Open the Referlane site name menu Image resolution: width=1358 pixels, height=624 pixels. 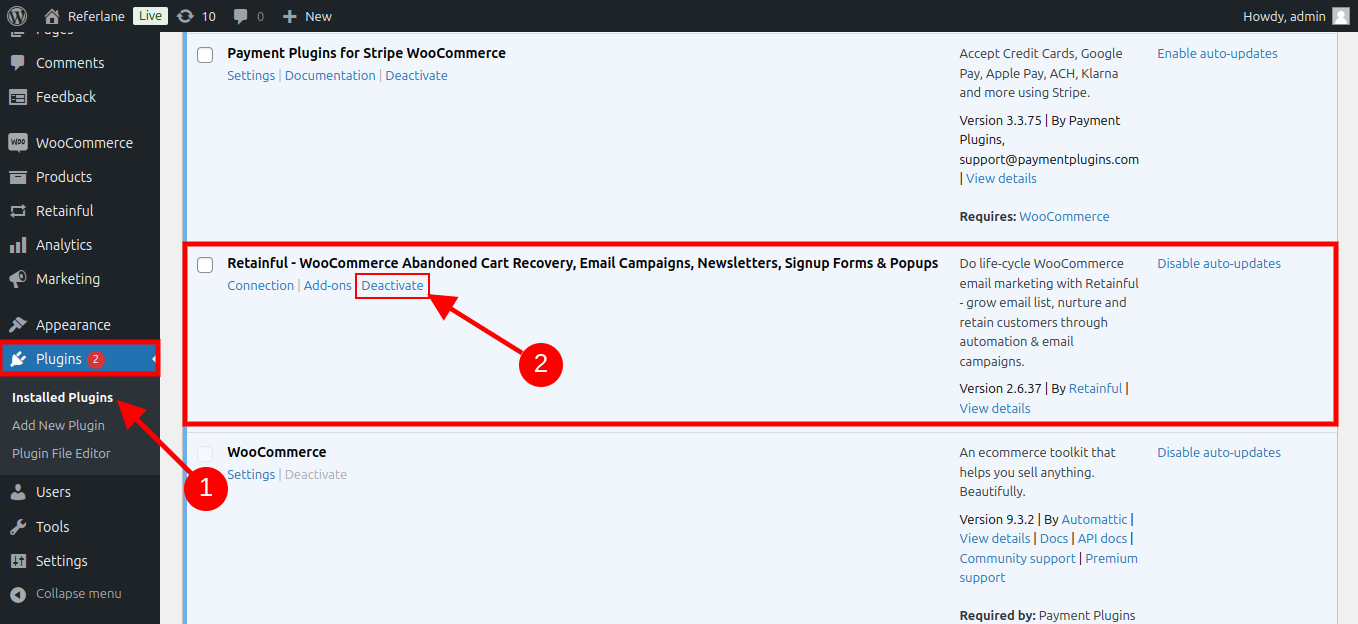[x=96, y=16]
